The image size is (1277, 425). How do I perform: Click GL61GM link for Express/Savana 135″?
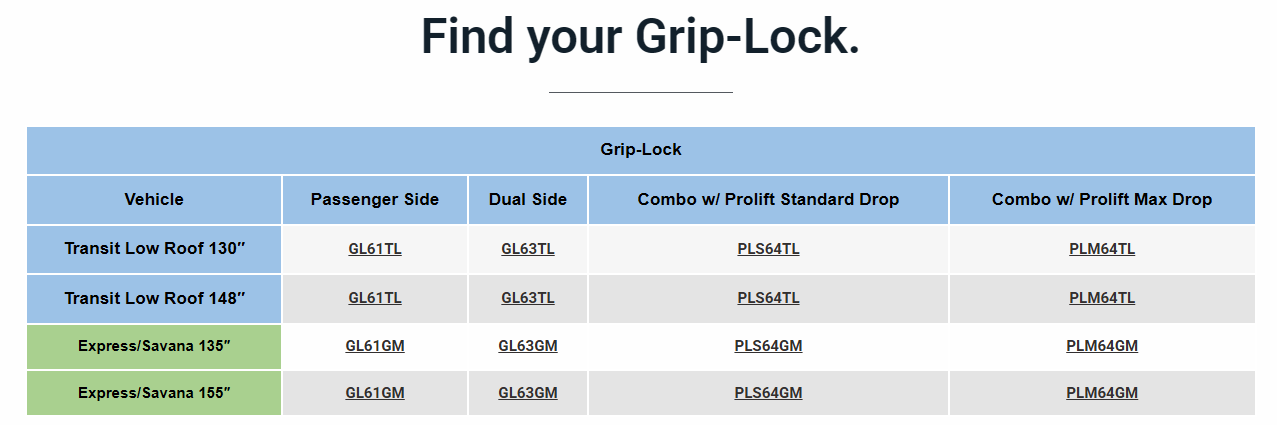coord(375,346)
